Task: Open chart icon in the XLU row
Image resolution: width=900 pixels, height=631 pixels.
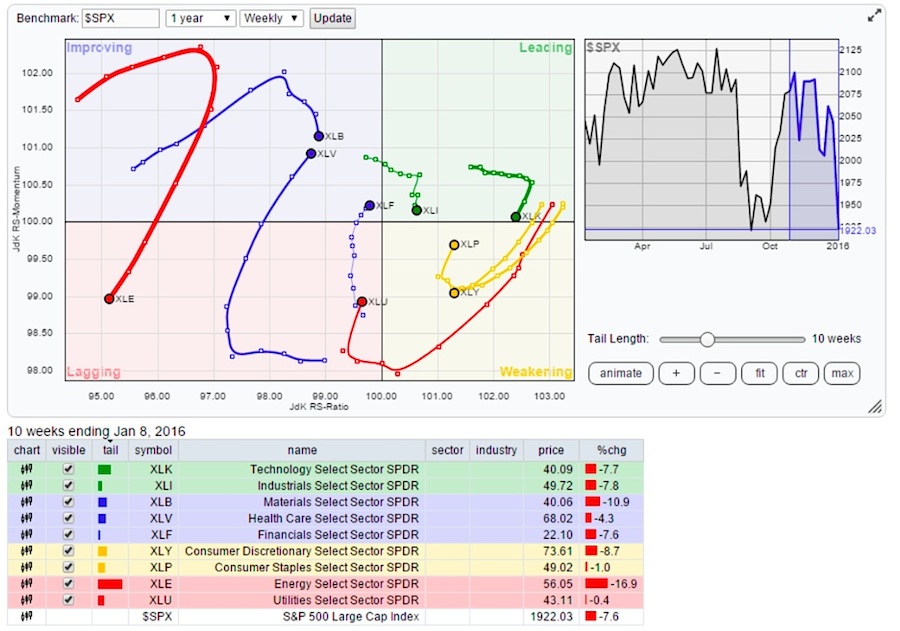Action: pos(26,600)
